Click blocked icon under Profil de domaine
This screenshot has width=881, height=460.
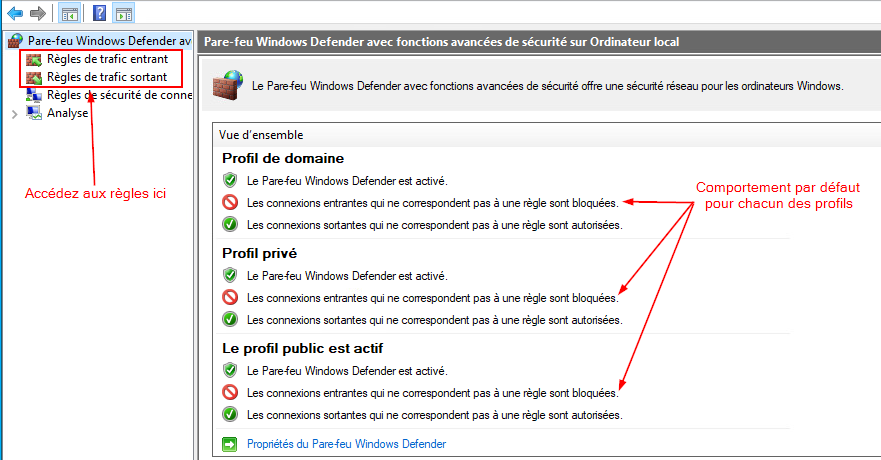230,202
